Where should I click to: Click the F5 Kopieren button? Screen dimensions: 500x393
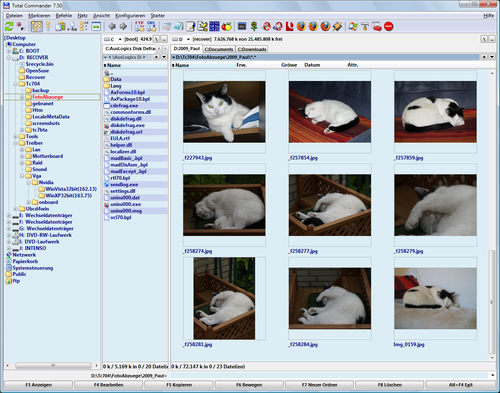179,385
